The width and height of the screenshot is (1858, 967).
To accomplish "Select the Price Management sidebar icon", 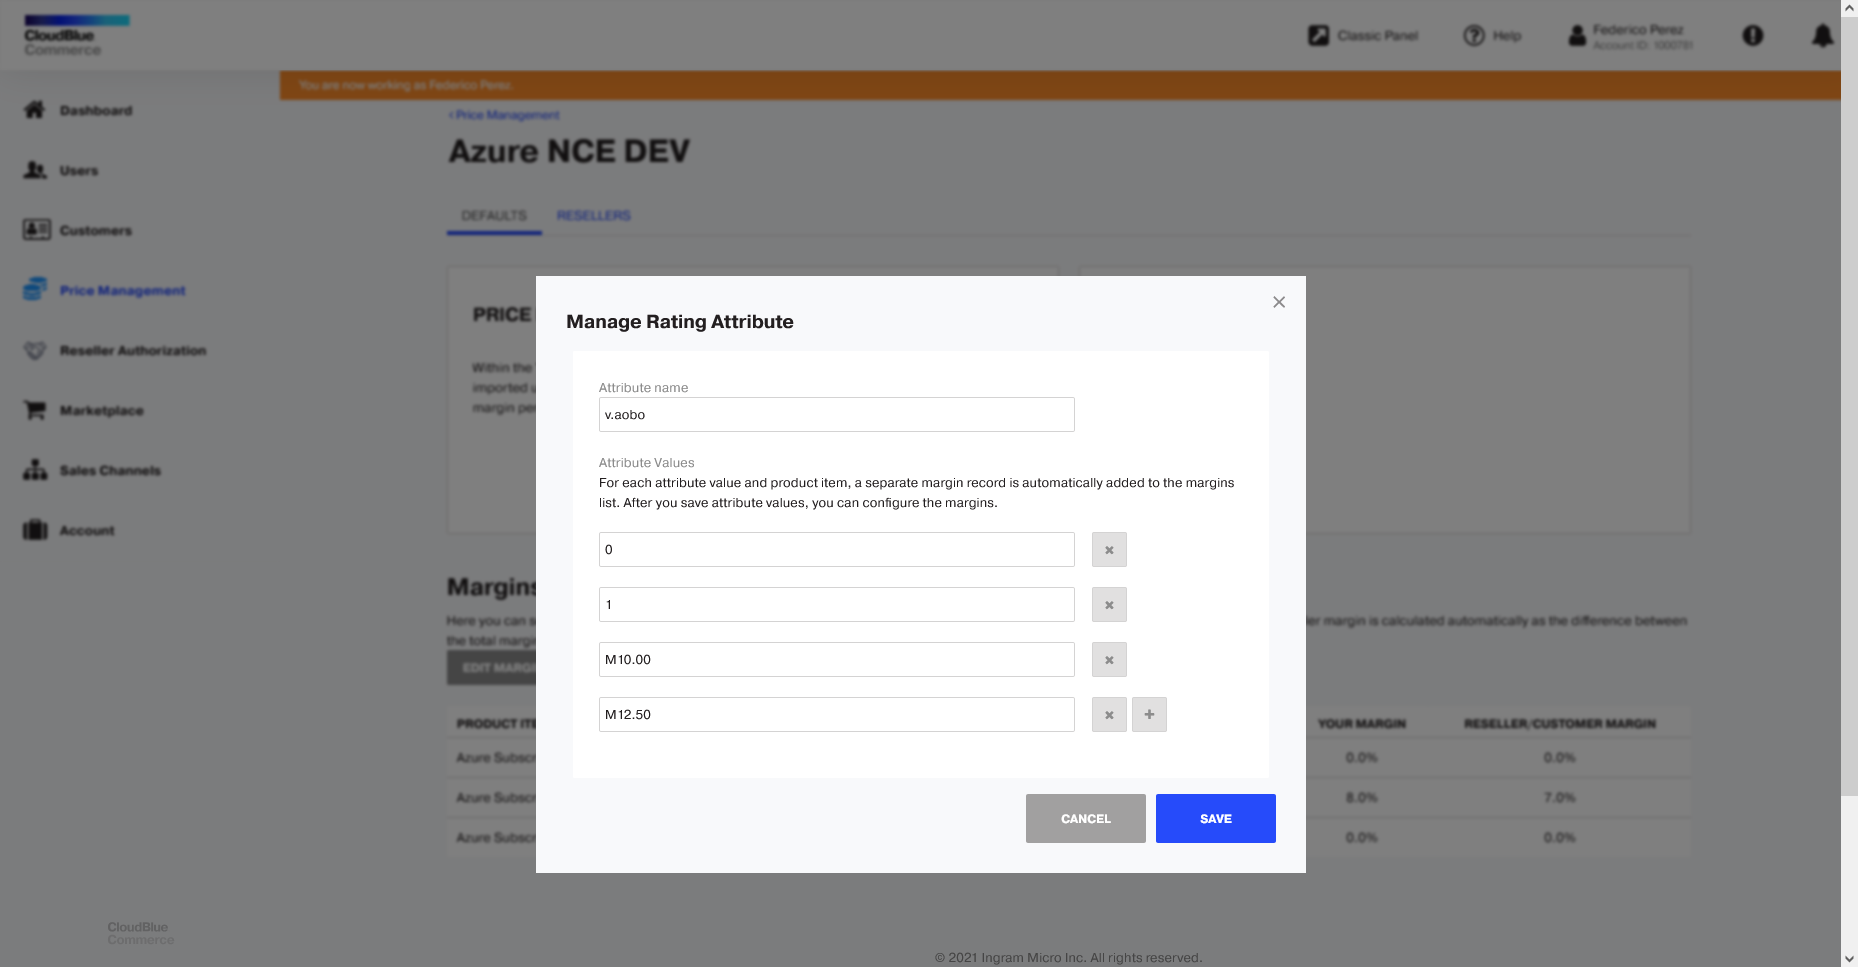I will [x=35, y=290].
